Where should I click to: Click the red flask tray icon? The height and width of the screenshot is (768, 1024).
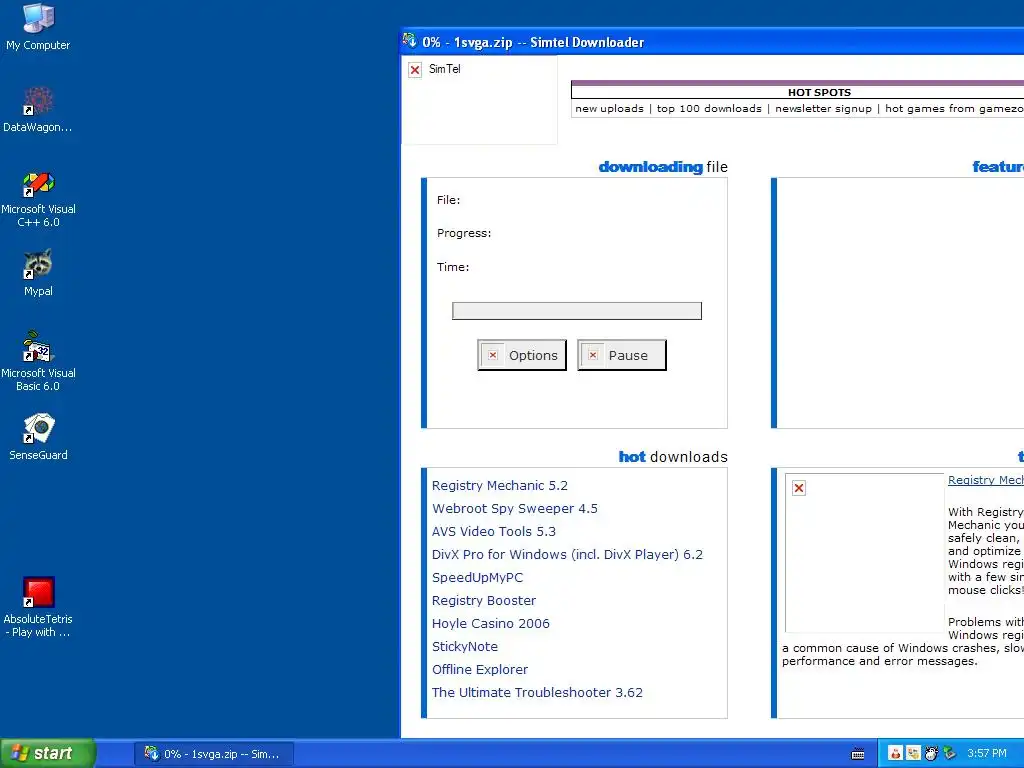coord(895,754)
